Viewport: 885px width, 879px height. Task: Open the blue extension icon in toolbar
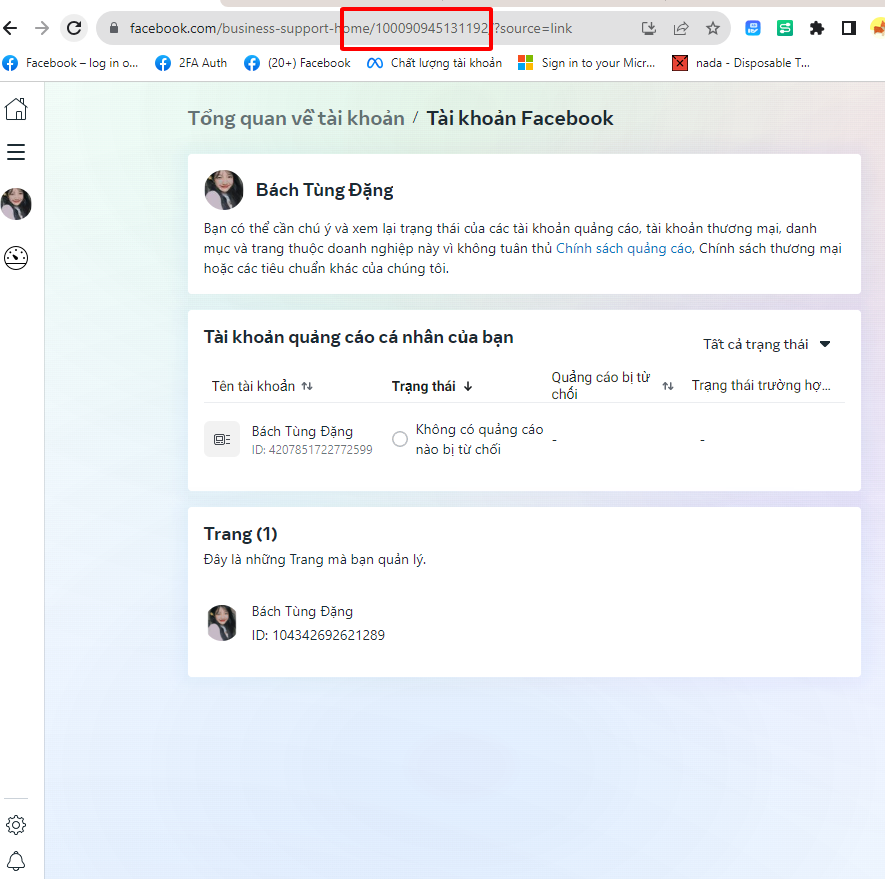(753, 28)
